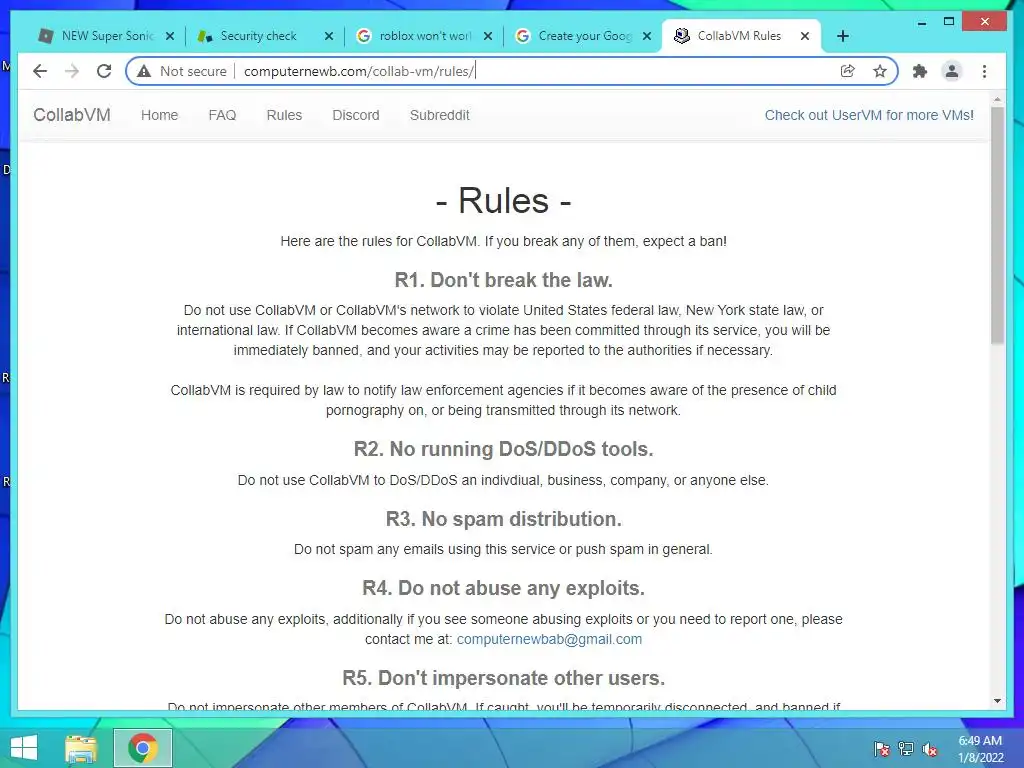Screen dimensions: 1024x768
Task: Go back to the previous page
Action: (40, 71)
